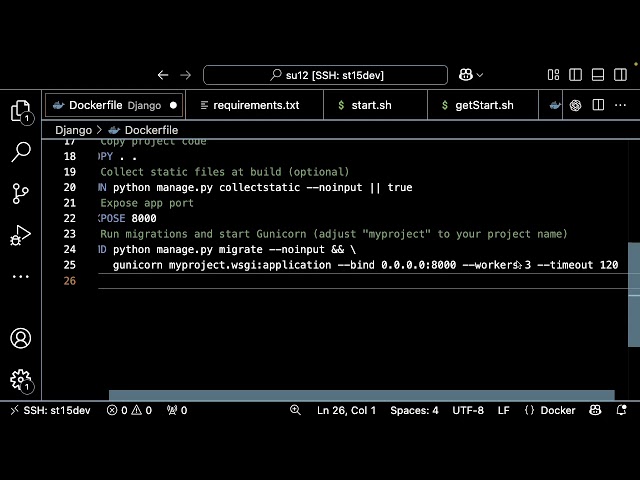Open the Manage gear icon
The image size is (640, 480).
pos(21,380)
